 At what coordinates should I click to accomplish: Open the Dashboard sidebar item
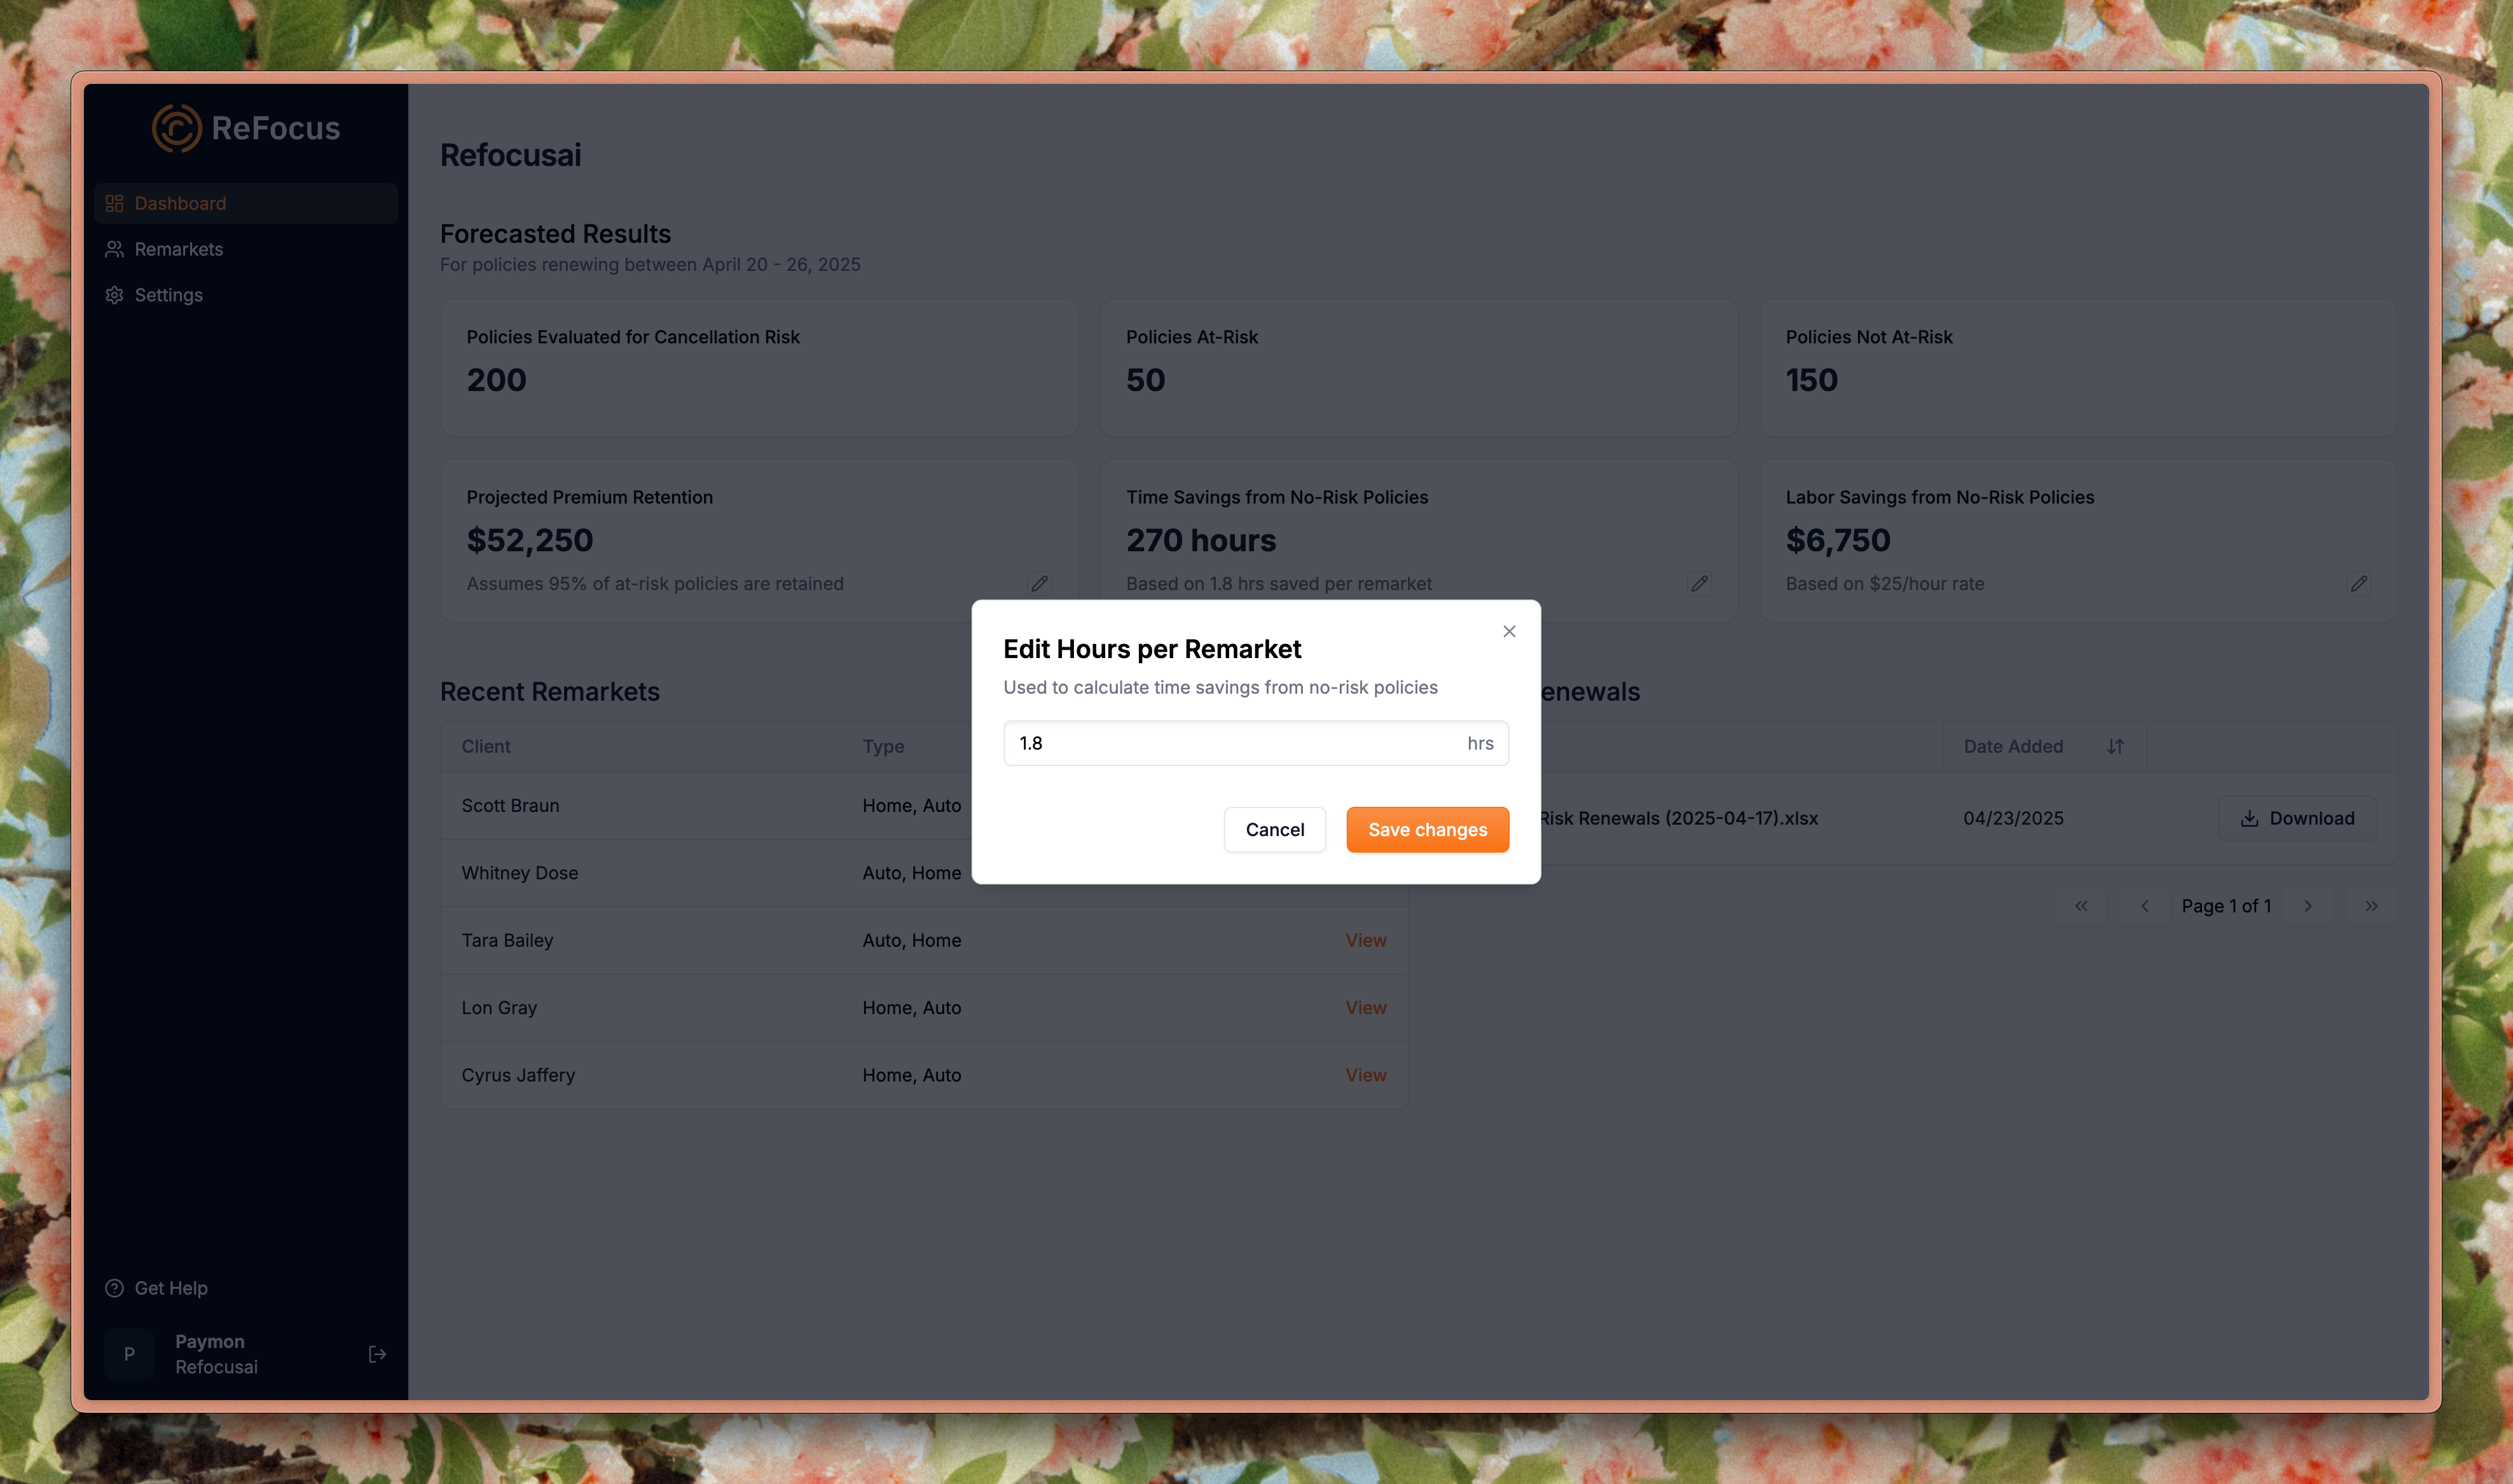coord(246,203)
